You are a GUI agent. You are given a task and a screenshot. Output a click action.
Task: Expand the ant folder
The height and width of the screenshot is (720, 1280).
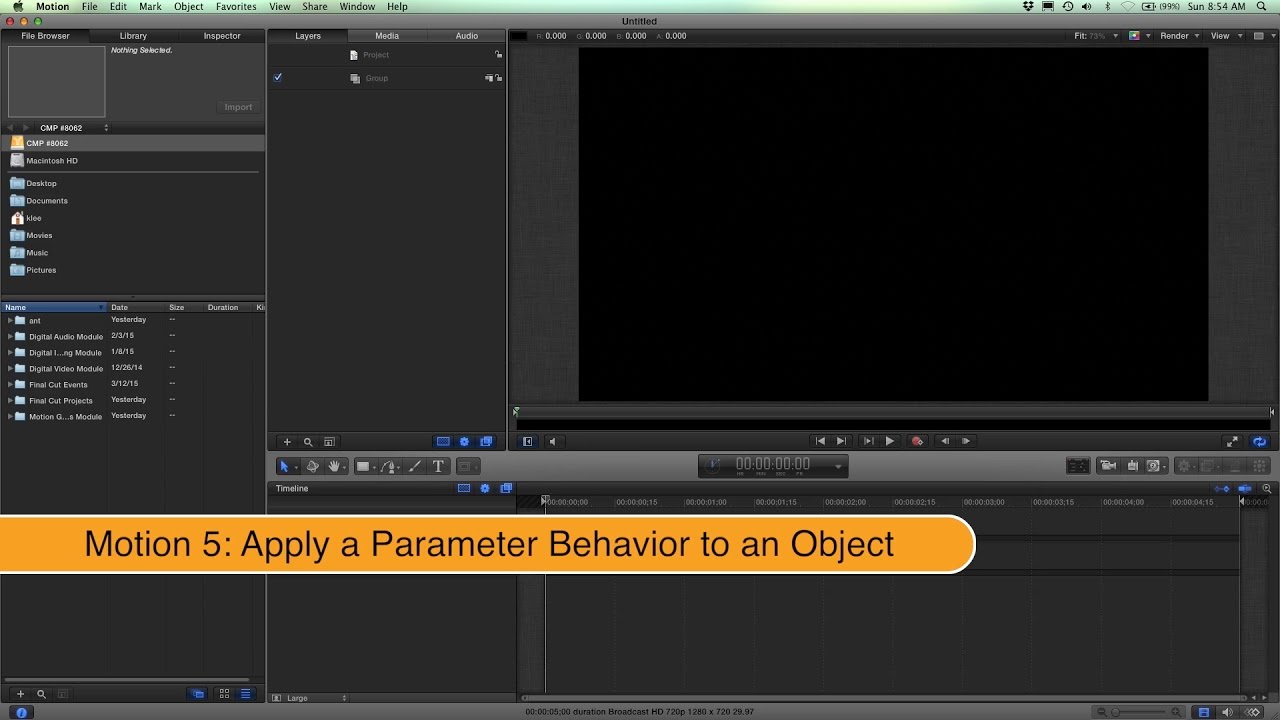point(10,321)
